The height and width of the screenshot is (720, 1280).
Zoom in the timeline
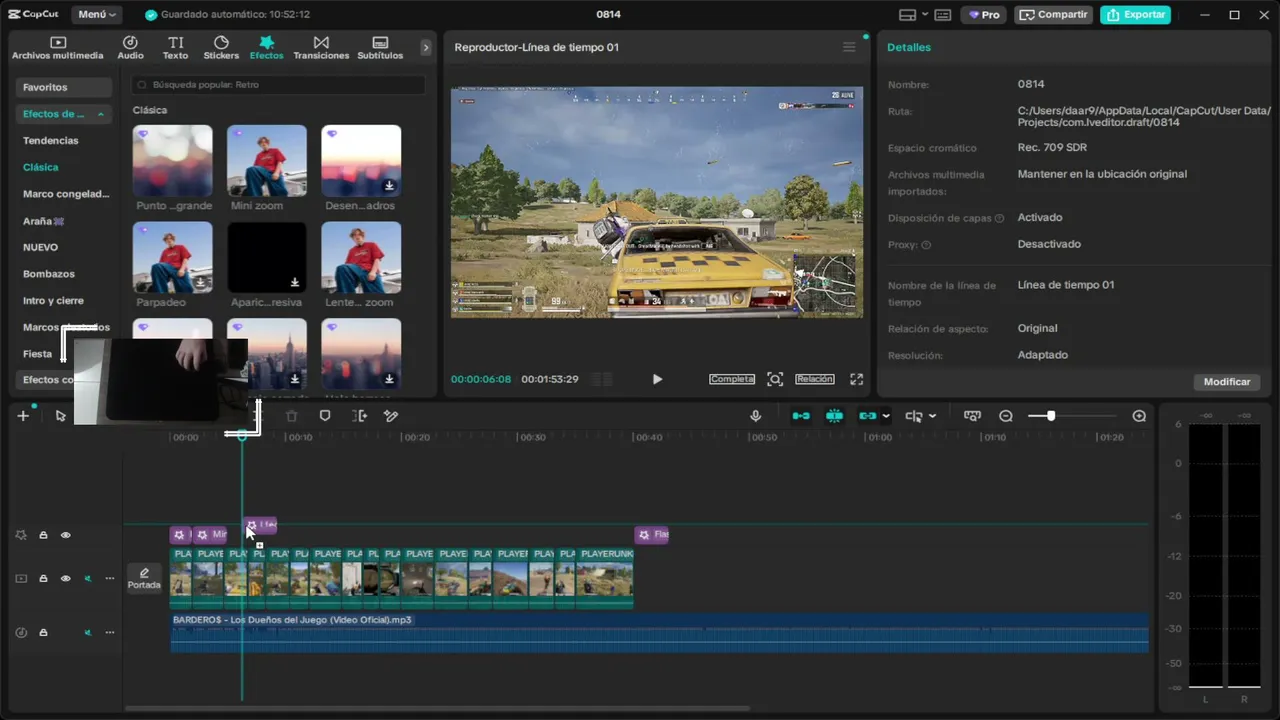click(x=1139, y=416)
